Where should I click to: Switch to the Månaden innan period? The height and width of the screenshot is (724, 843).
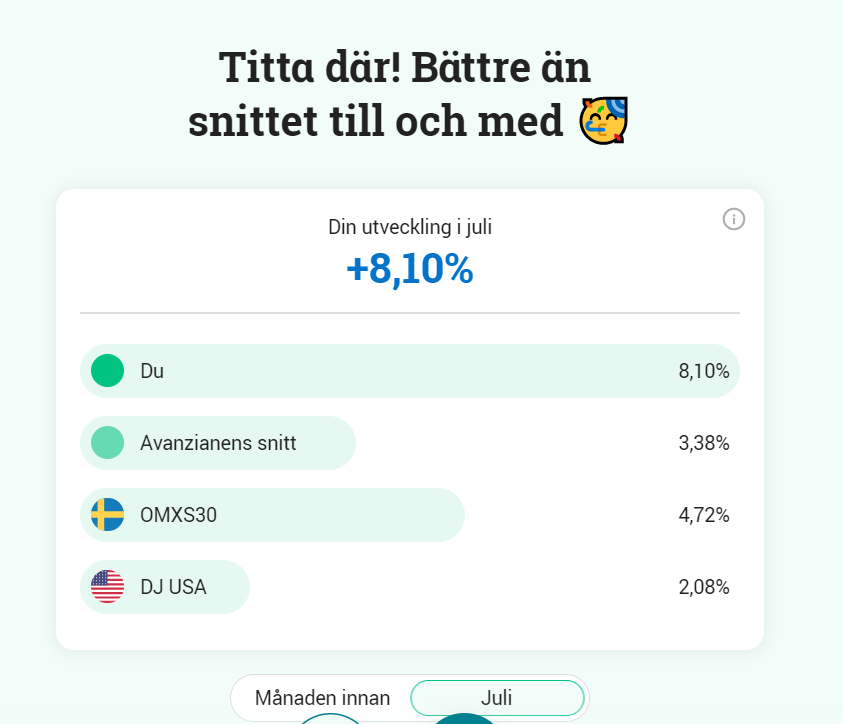(322, 697)
